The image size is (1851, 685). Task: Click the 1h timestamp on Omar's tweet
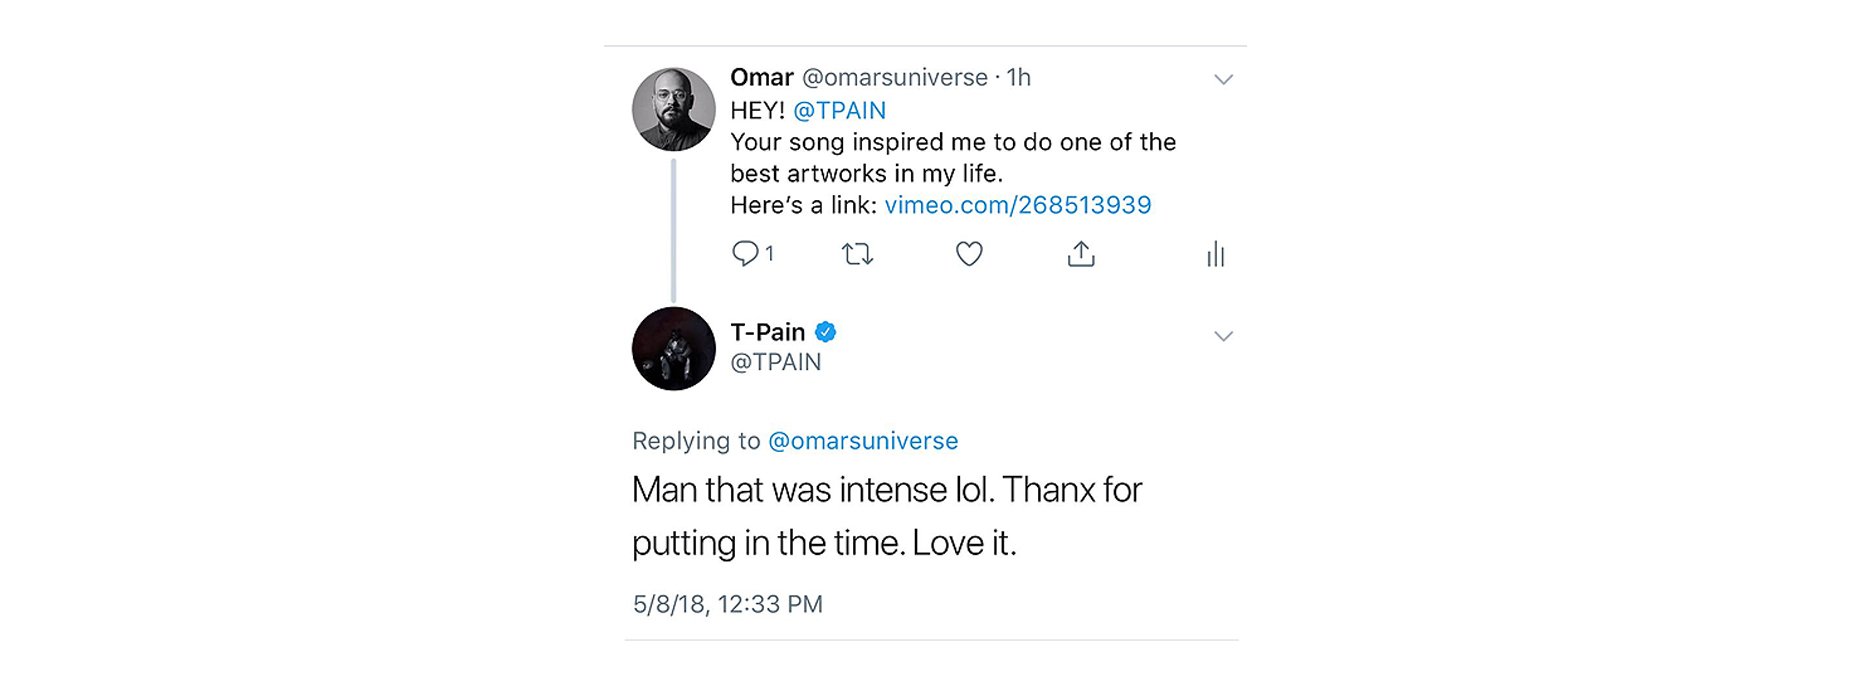point(1018,78)
